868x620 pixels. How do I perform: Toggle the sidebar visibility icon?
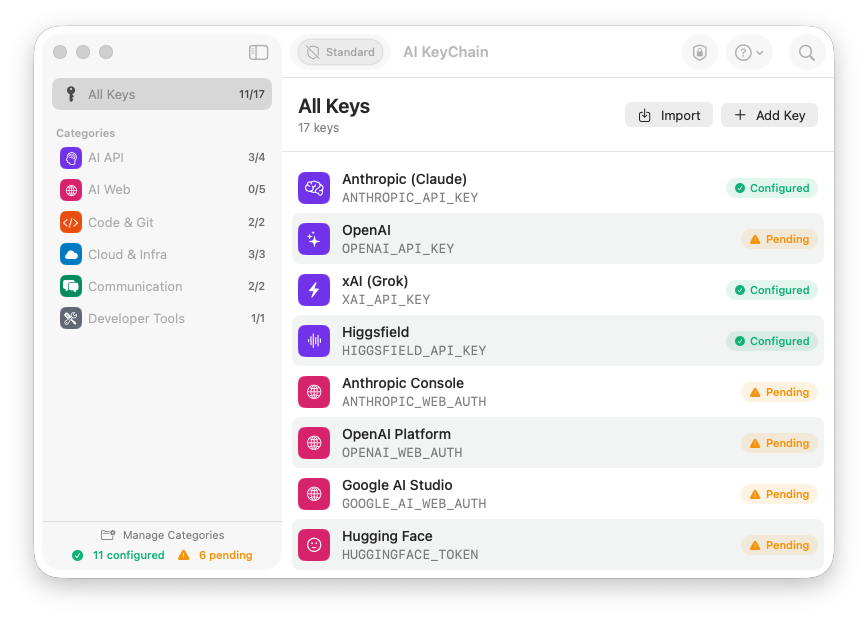(x=258, y=52)
